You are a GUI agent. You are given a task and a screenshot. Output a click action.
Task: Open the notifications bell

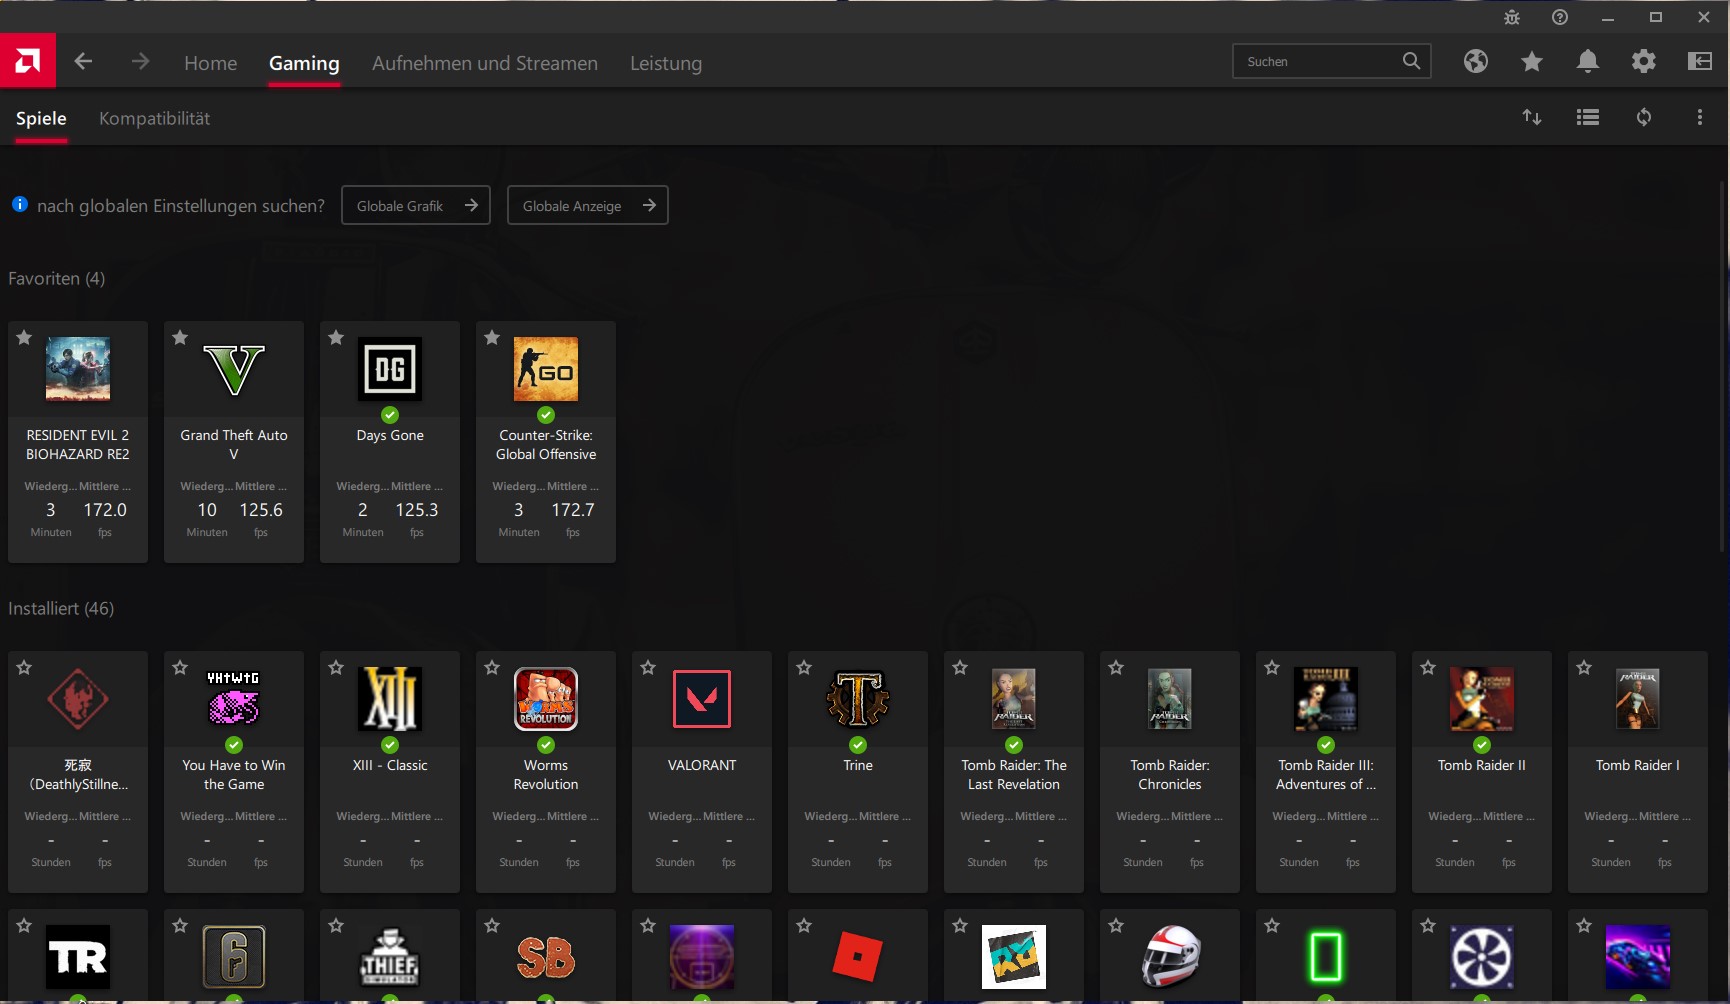(1587, 61)
